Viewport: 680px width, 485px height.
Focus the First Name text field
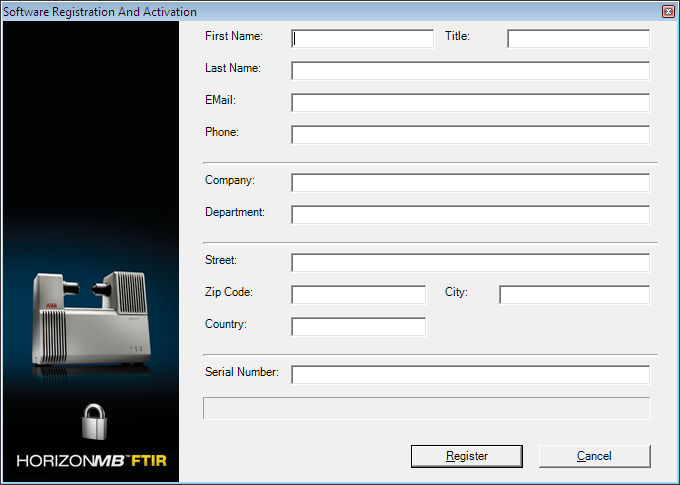363,39
